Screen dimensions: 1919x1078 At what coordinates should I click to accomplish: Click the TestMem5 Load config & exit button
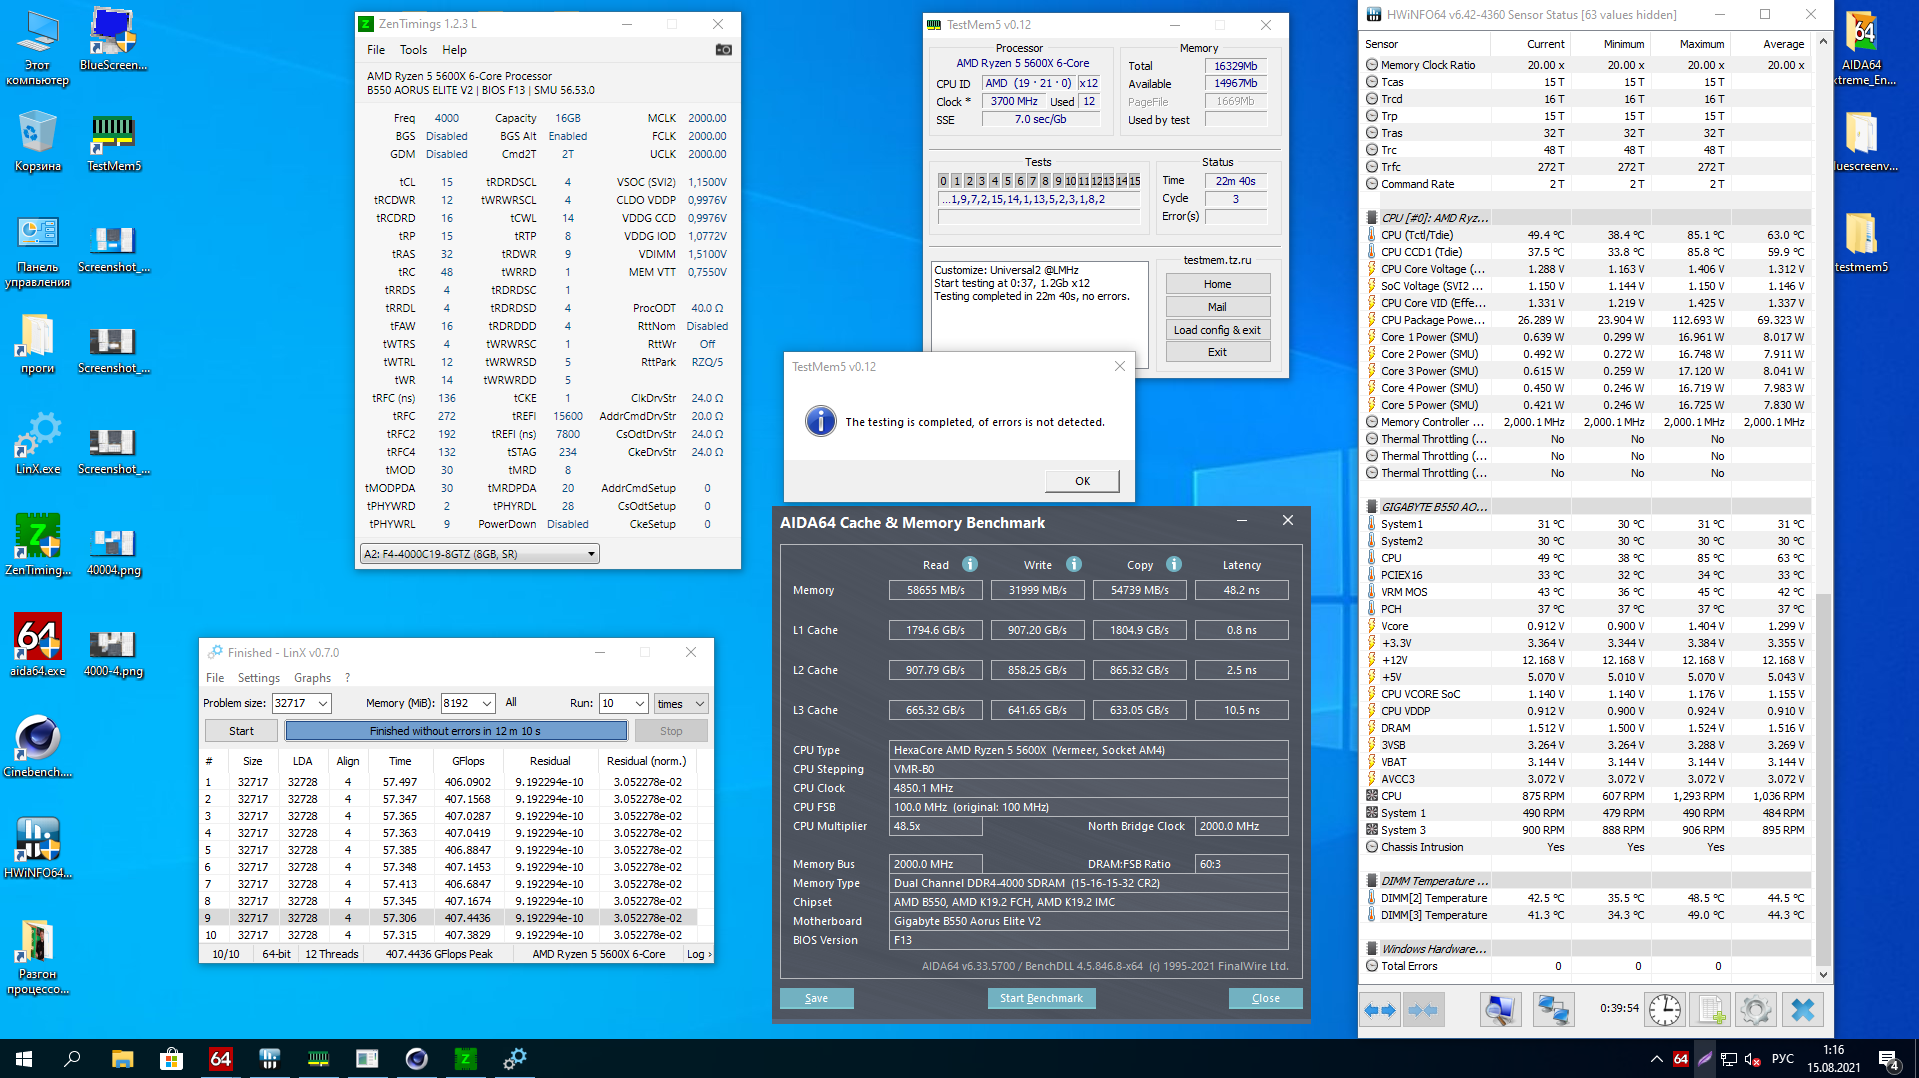1217,330
